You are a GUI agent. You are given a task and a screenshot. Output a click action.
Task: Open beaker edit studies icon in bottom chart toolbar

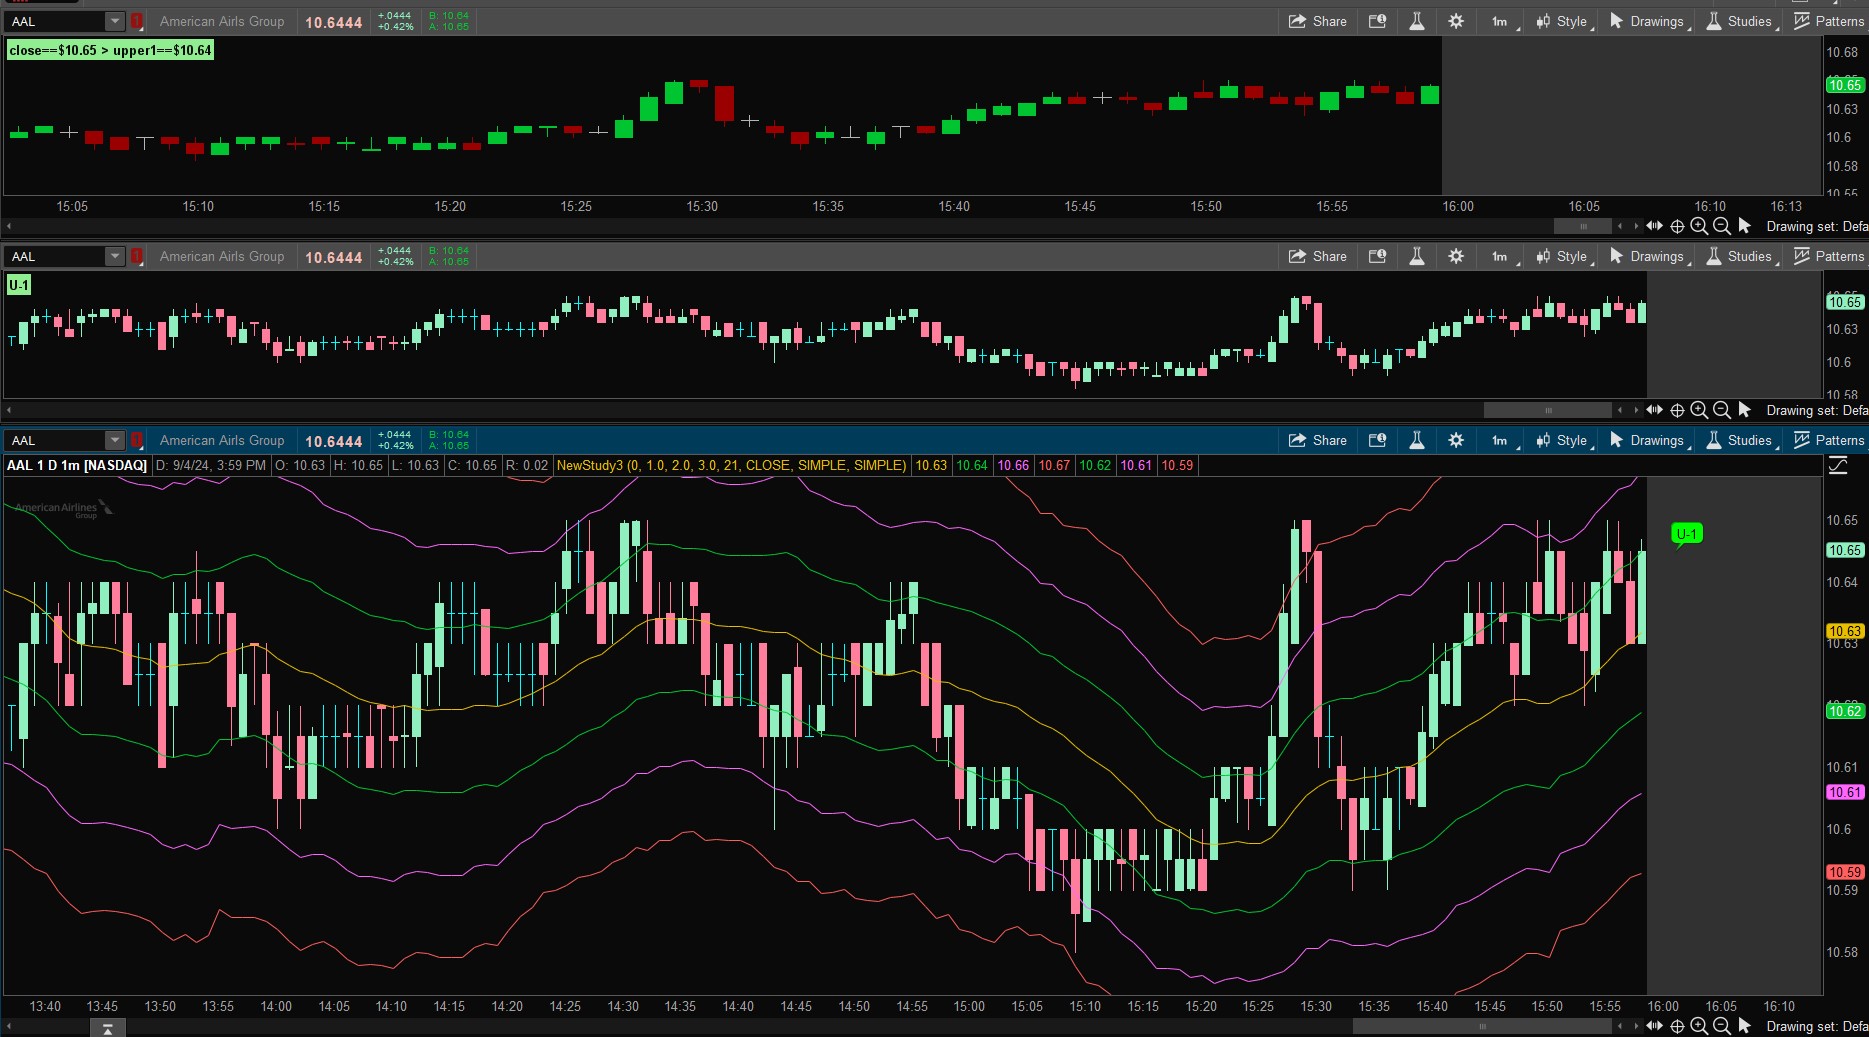pos(1417,440)
